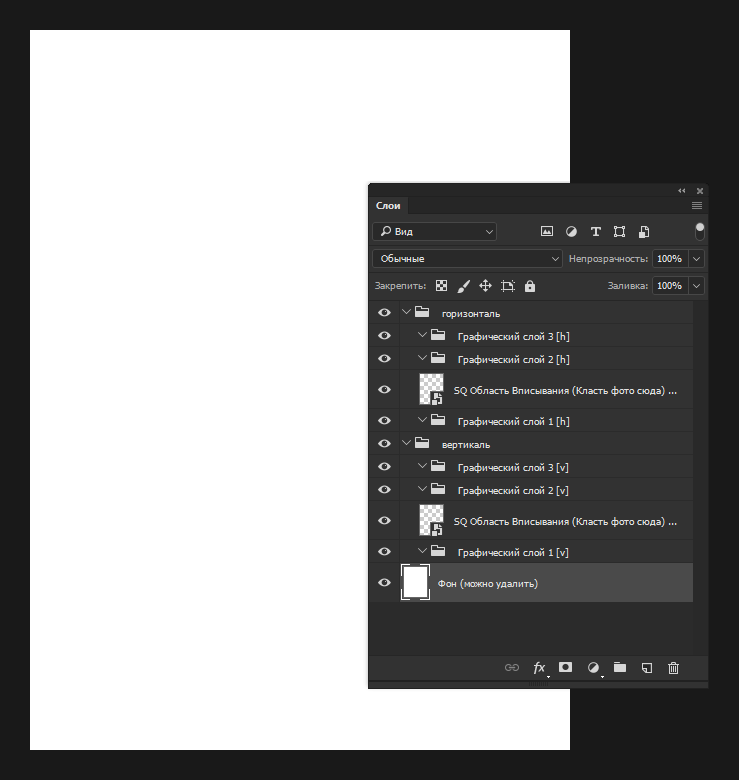
Task: Collapse the горизонталь group chevron
Action: pos(406,312)
